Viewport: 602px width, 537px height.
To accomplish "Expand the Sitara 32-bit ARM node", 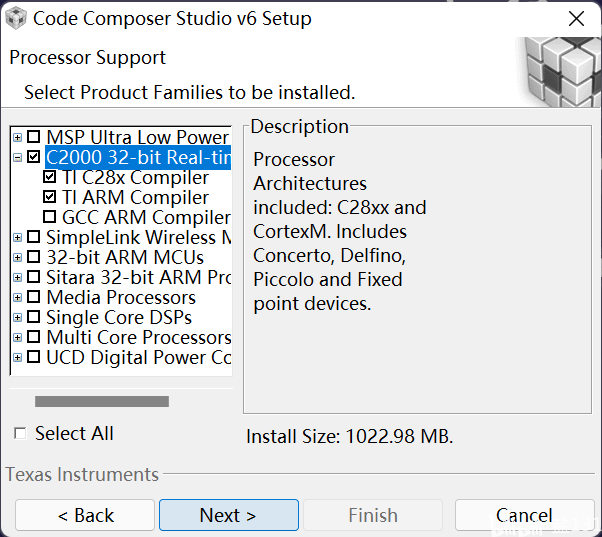I will [18, 277].
